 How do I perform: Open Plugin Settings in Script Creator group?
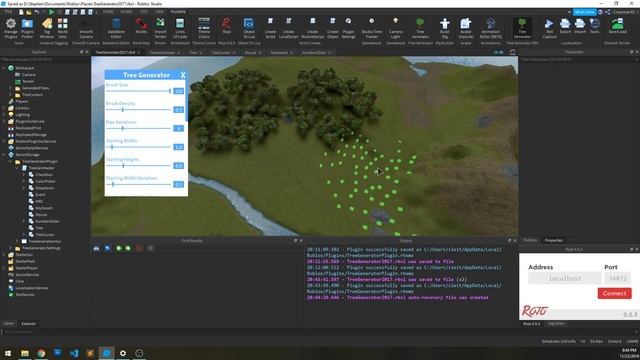pyautogui.click(x=348, y=28)
